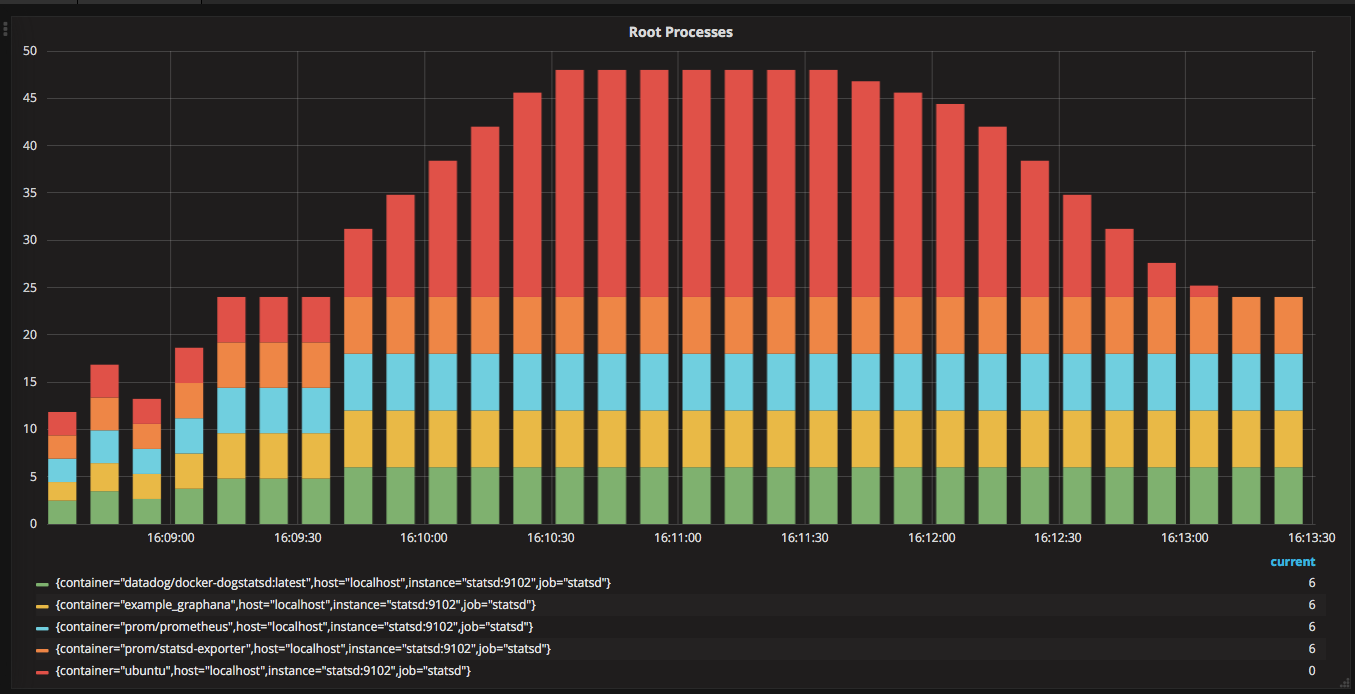Open orange swatch for prom/statsd-exporter series
1355x694 pixels.
(42, 650)
